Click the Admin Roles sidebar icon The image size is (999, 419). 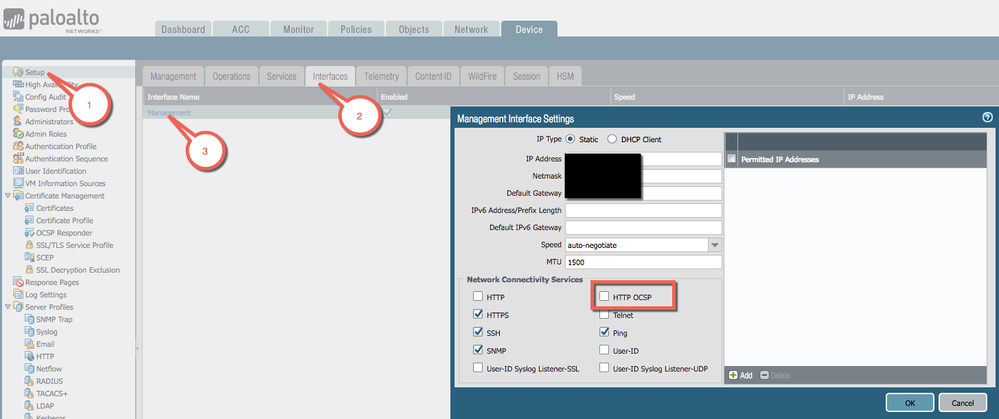[18, 134]
